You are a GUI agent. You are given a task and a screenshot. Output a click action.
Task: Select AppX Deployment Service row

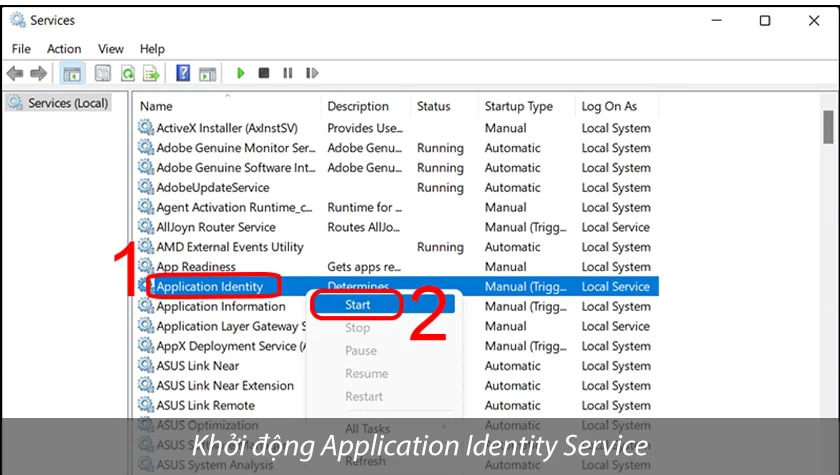point(231,346)
